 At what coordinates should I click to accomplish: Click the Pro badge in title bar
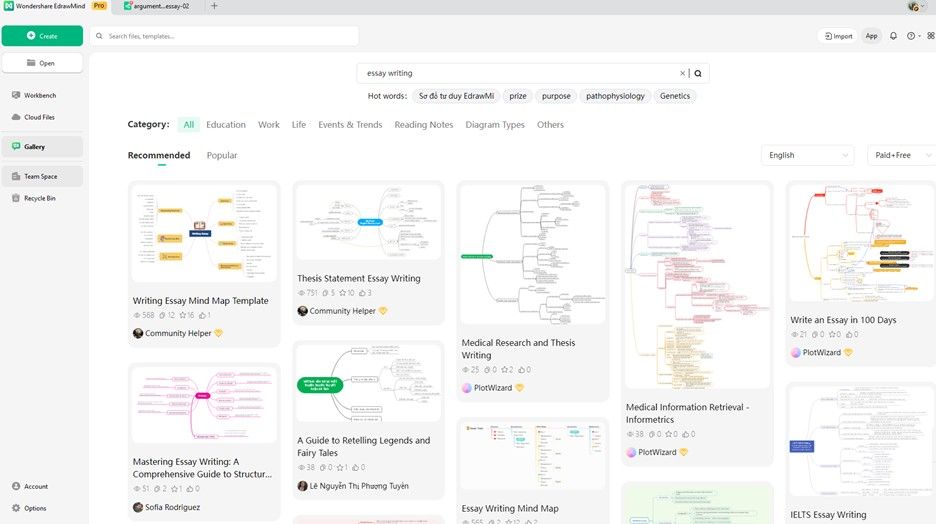click(x=99, y=5)
